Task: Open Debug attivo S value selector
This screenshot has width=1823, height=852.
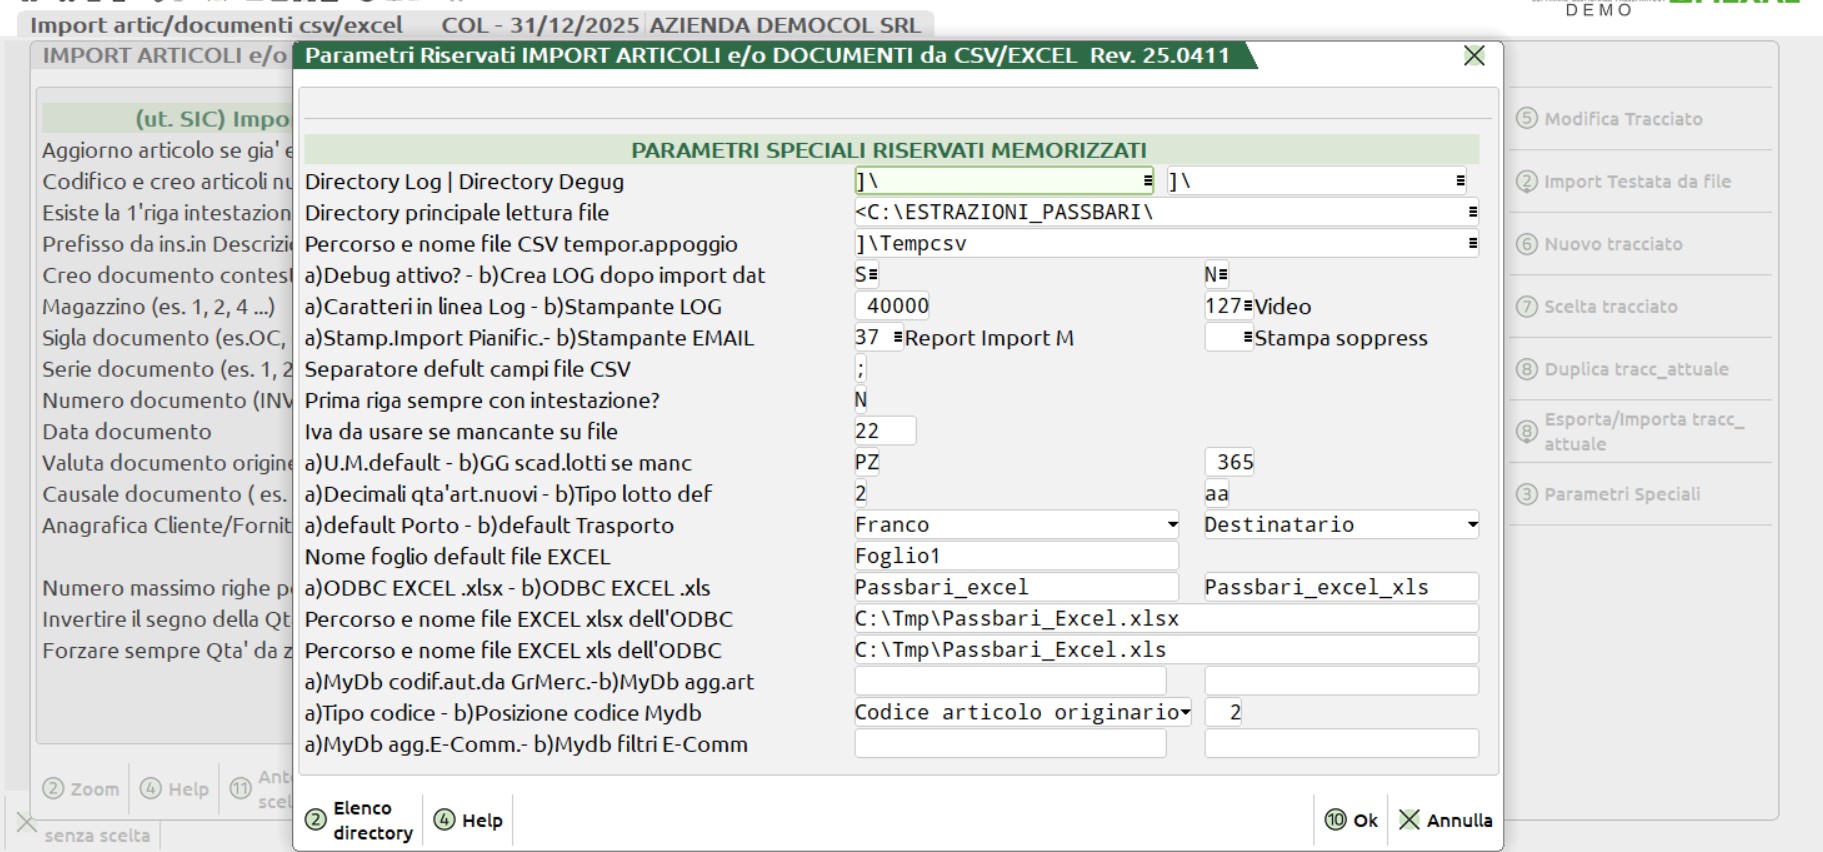Action: (873, 275)
